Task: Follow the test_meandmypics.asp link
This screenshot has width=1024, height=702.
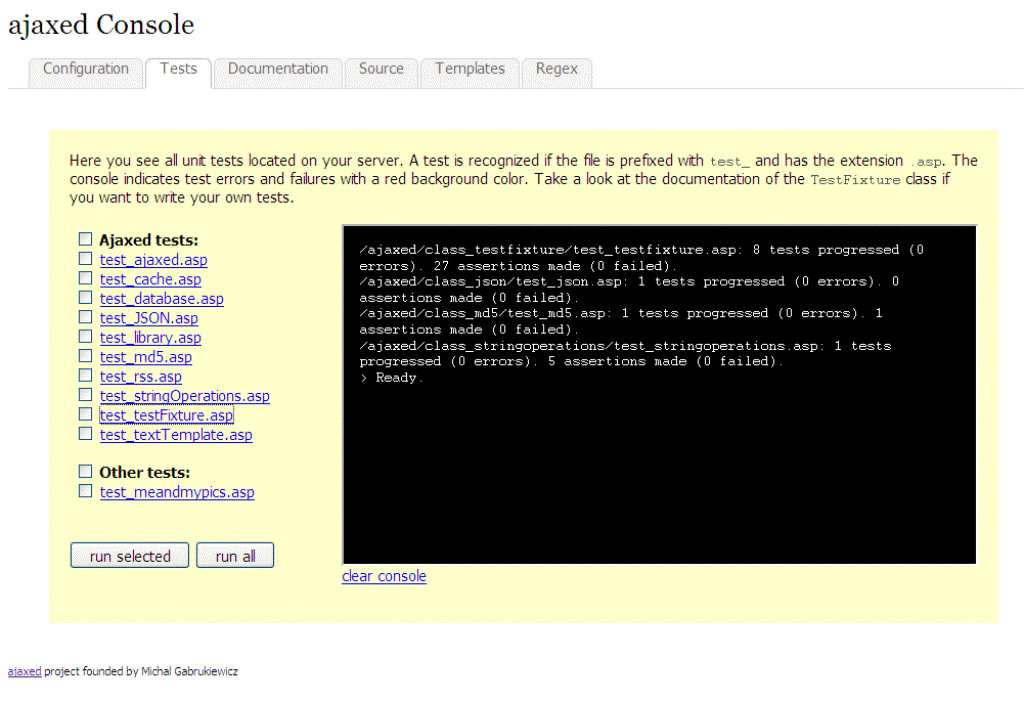Action: coord(177,492)
